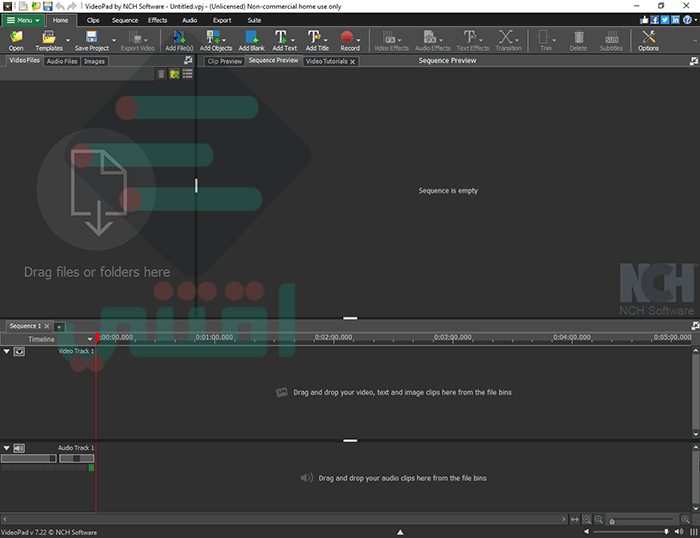Pop out the timeline panel
This screenshot has width=700, height=538.
(x=695, y=326)
